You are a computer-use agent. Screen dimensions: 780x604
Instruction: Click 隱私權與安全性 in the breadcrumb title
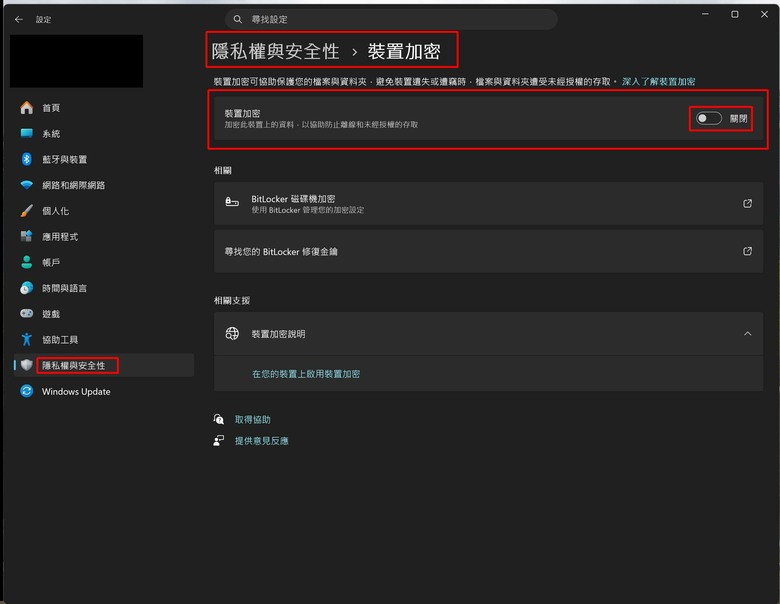point(275,51)
